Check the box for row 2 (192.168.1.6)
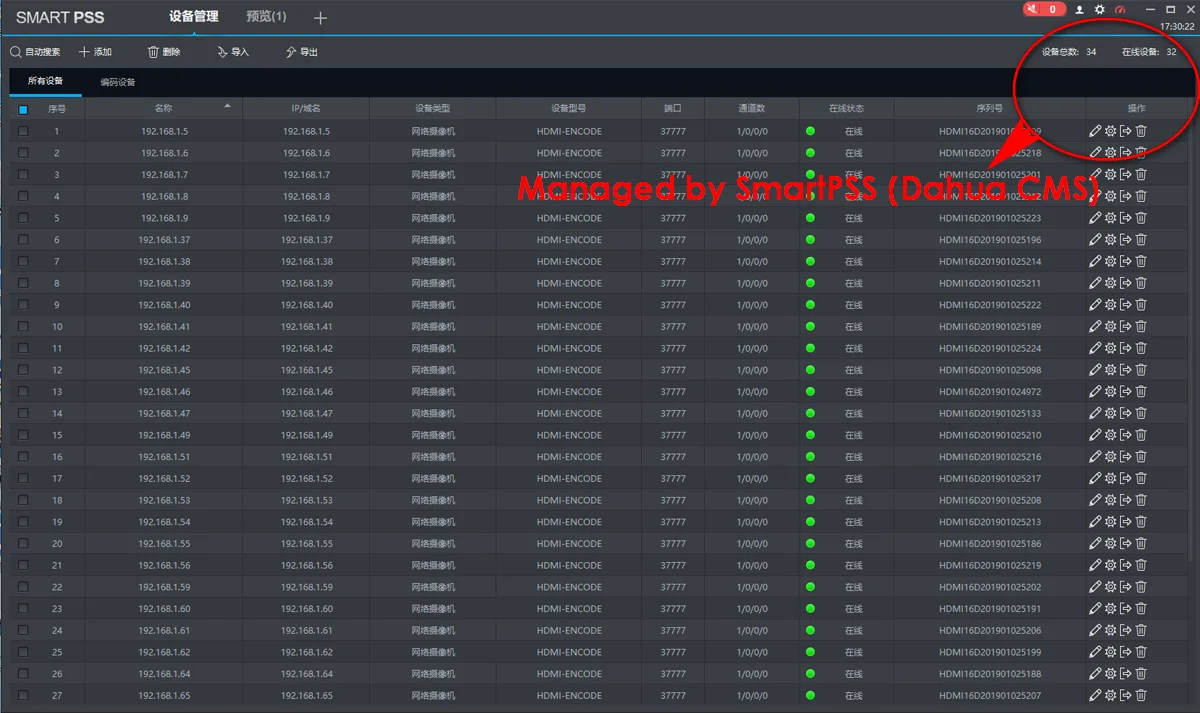The image size is (1200, 713). pos(23,153)
